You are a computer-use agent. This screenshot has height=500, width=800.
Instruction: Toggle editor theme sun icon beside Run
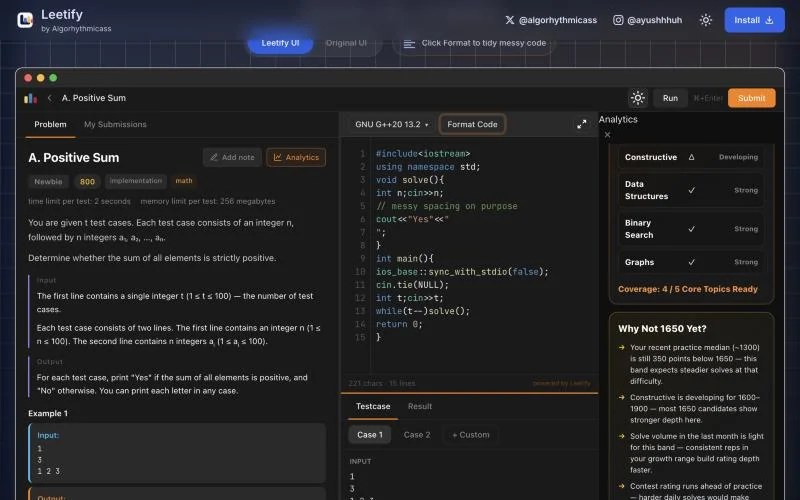pos(638,98)
